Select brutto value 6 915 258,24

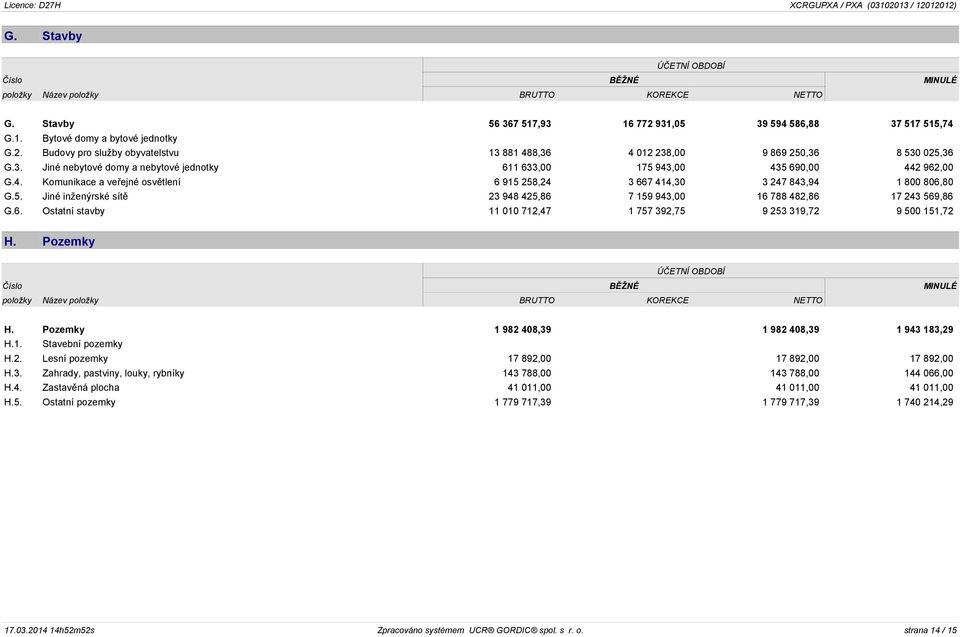[x=522, y=182]
